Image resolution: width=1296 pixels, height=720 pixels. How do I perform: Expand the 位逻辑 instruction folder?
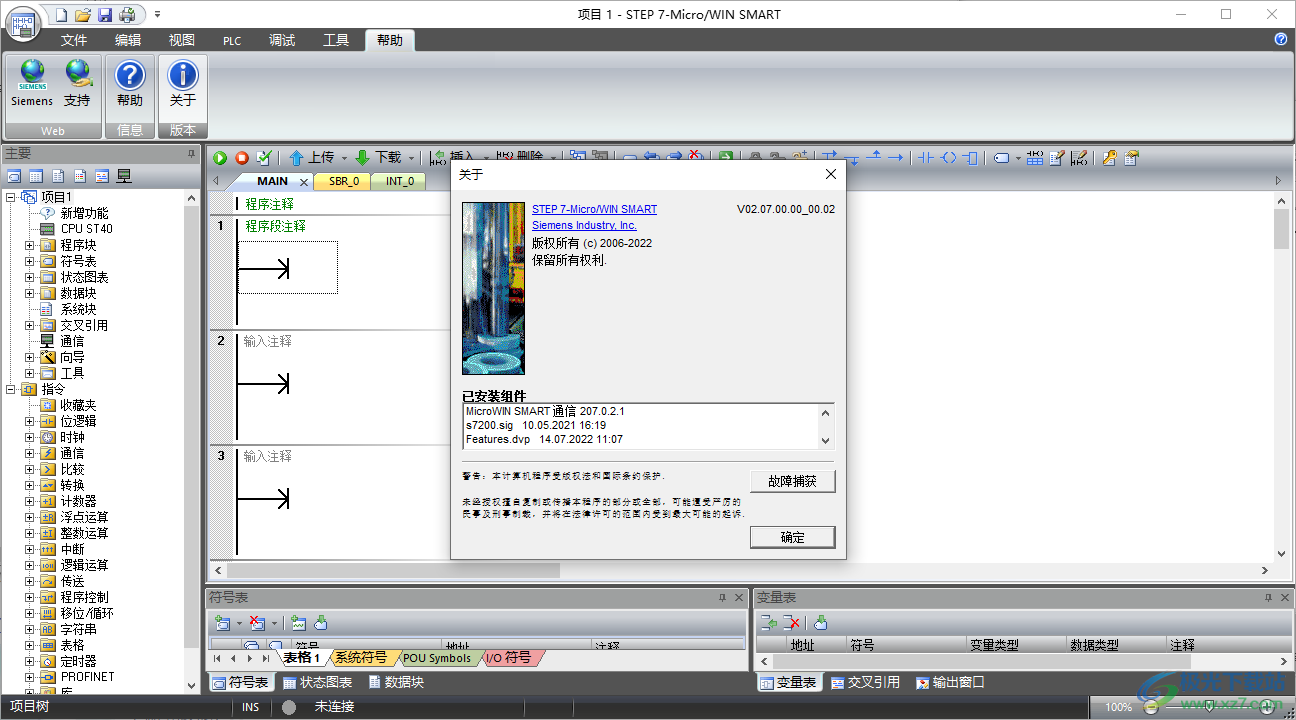point(29,421)
